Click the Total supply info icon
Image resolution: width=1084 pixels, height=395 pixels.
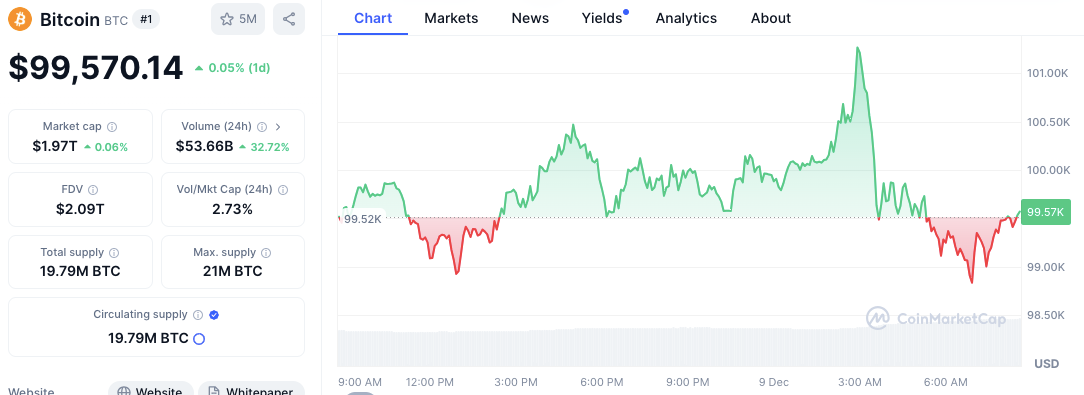[114, 252]
